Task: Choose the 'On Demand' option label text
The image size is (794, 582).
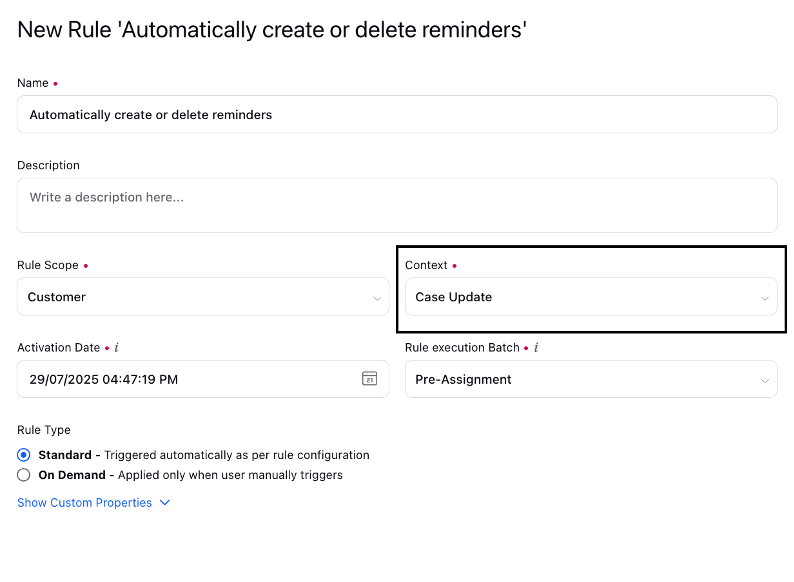Action: [x=72, y=475]
